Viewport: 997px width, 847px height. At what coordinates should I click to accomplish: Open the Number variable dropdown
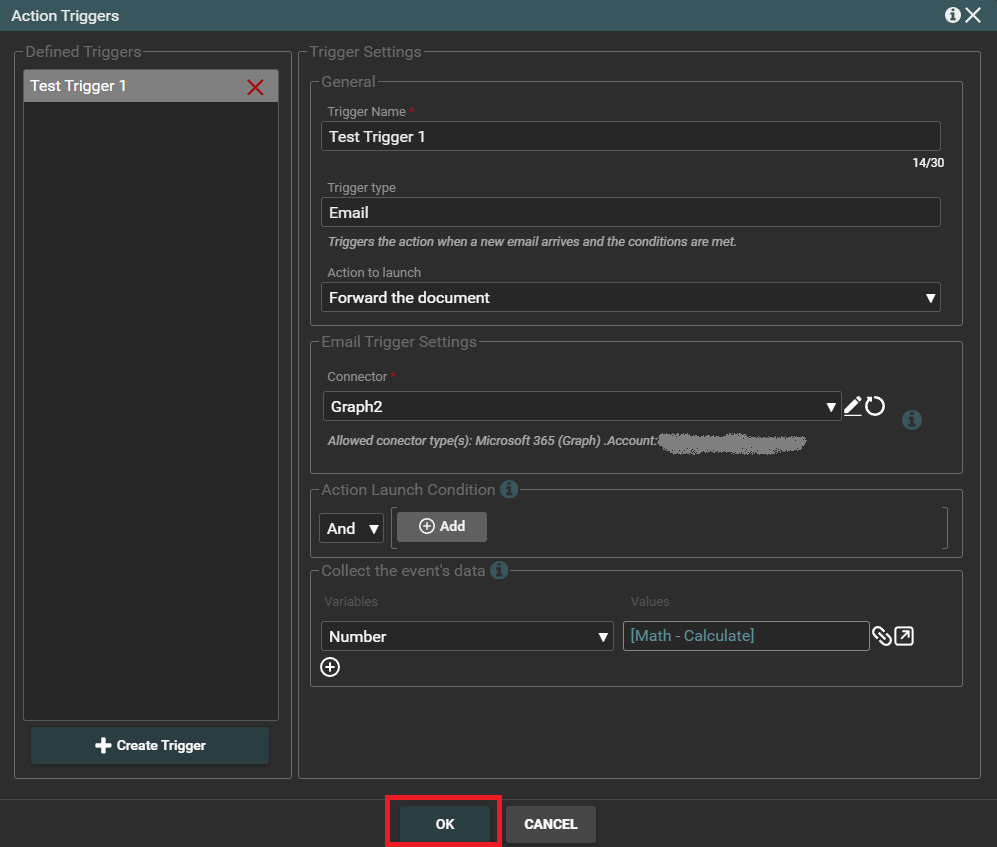[467, 636]
